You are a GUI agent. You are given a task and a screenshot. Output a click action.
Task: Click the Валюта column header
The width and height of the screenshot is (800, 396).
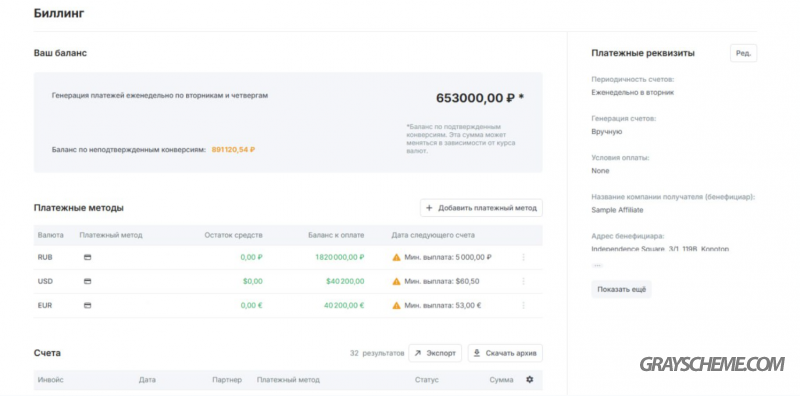(51, 235)
